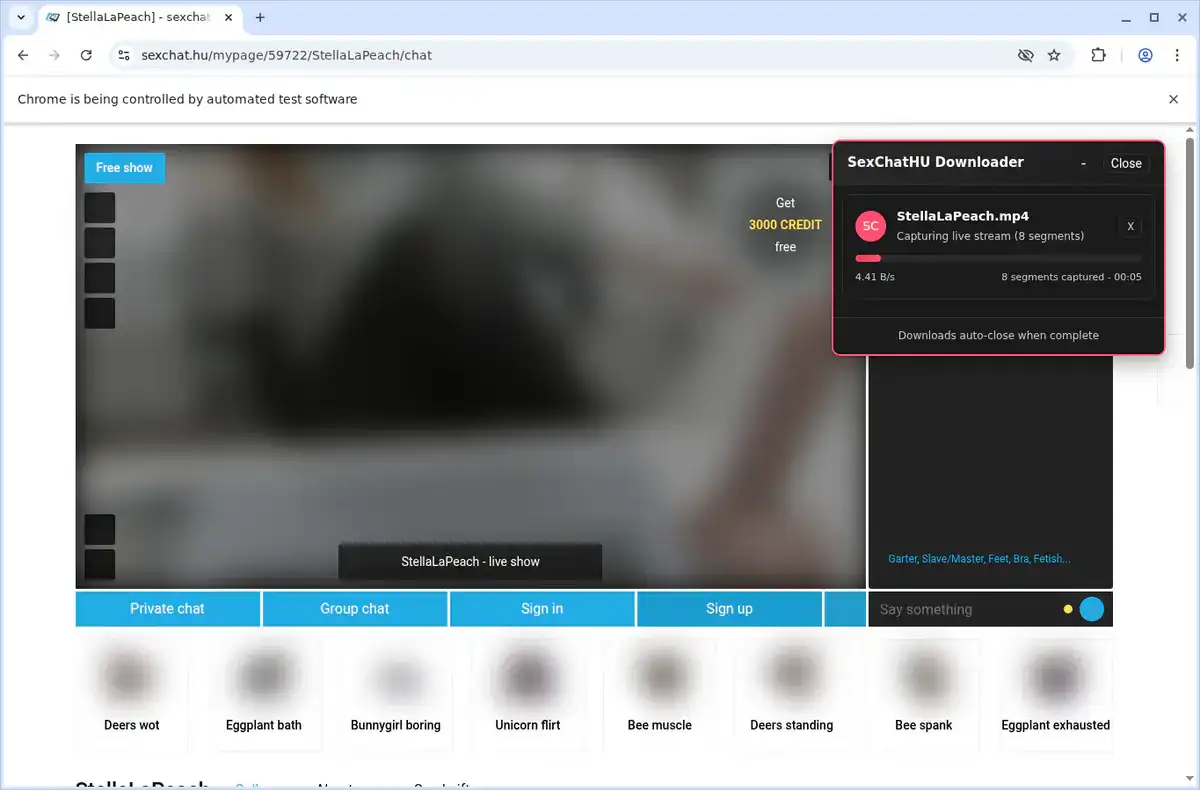
Task: Close the StellaLaPeach browser tab
Action: tap(228, 18)
